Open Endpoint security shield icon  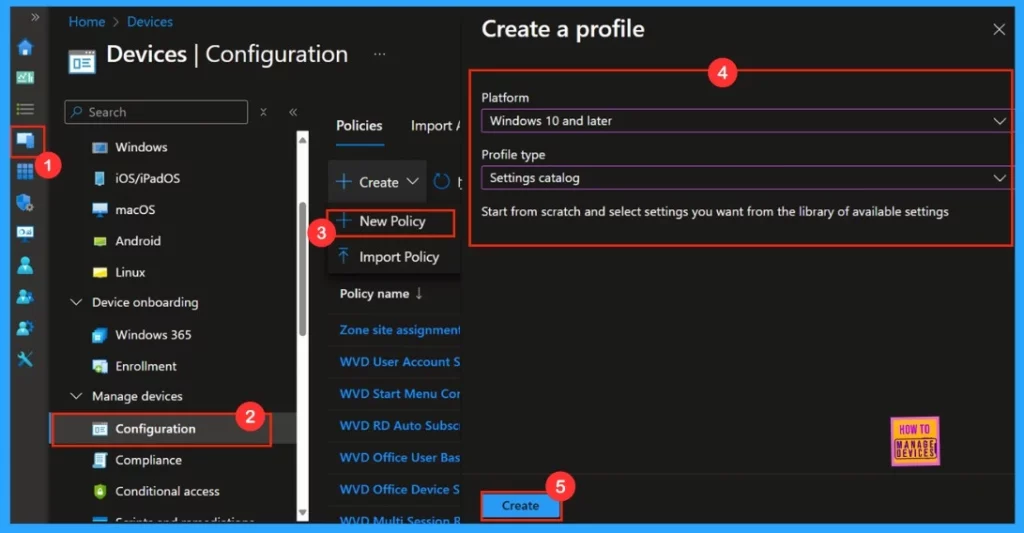(x=25, y=202)
